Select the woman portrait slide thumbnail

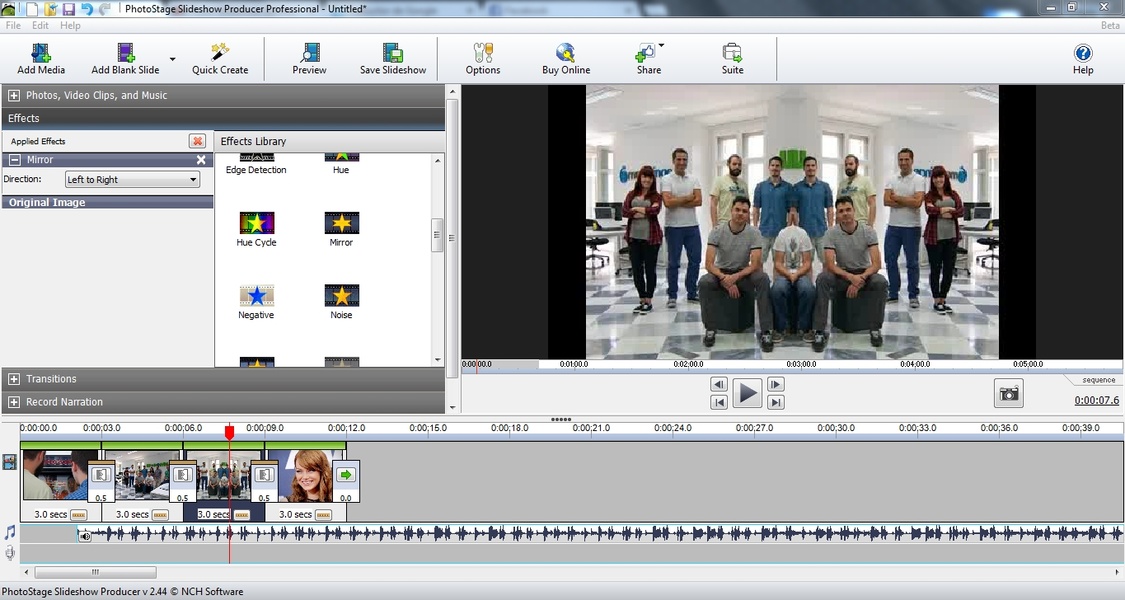coord(304,475)
